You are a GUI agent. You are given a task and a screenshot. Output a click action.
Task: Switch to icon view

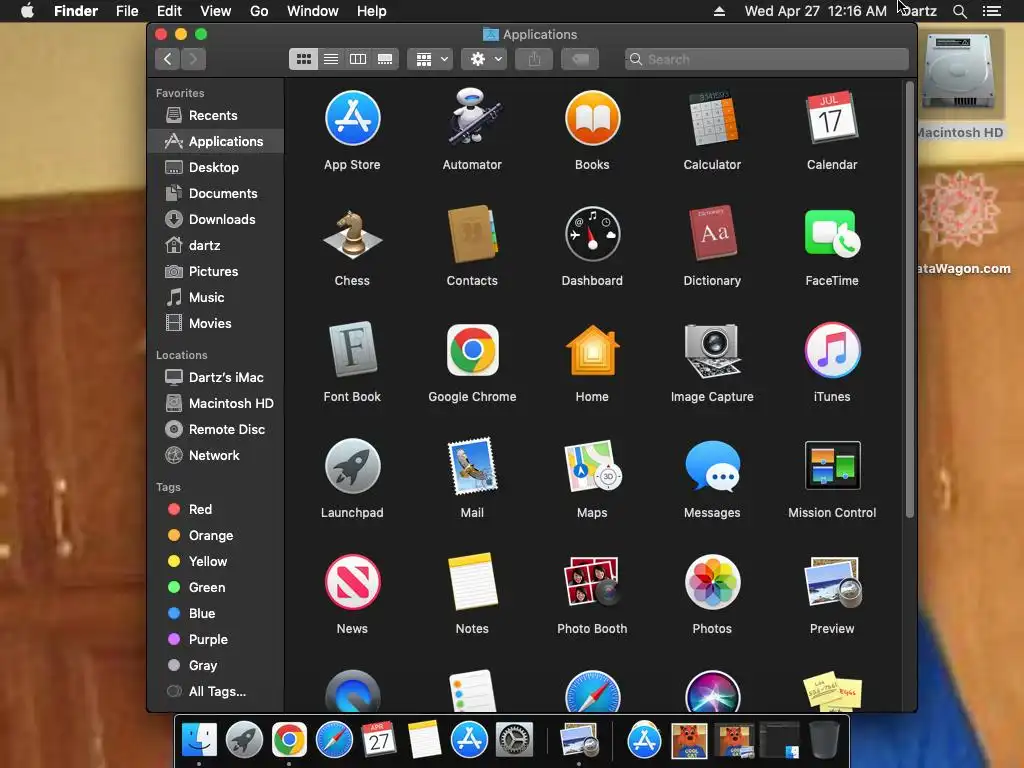click(x=303, y=59)
